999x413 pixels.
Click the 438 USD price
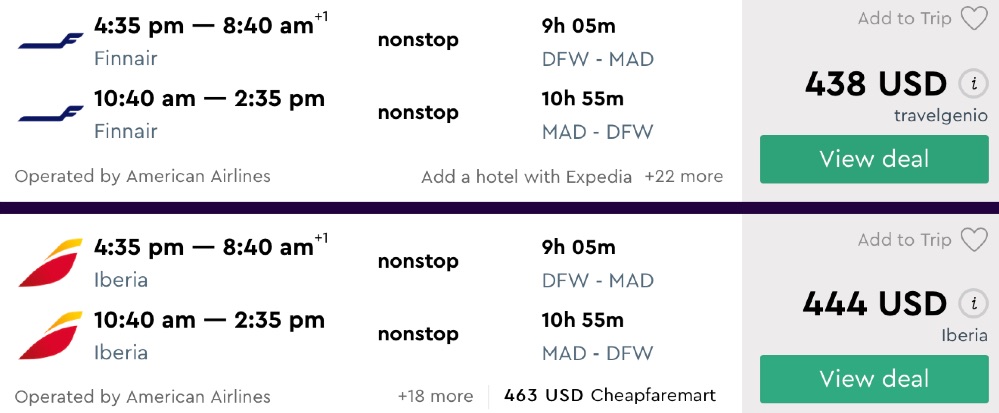pyautogui.click(x=875, y=83)
